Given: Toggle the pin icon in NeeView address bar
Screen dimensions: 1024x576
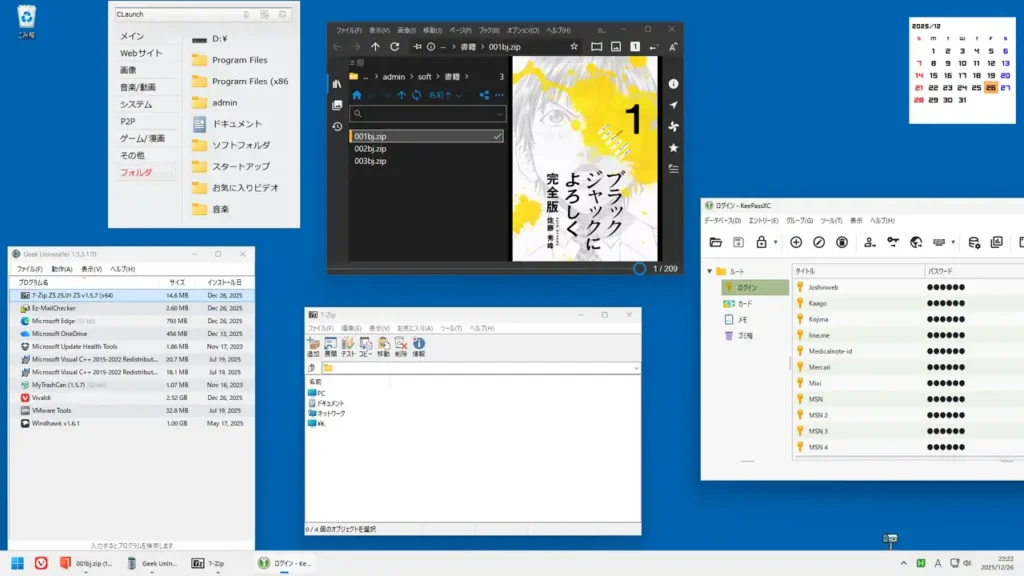Looking at the screenshot, I should click(x=416, y=46).
